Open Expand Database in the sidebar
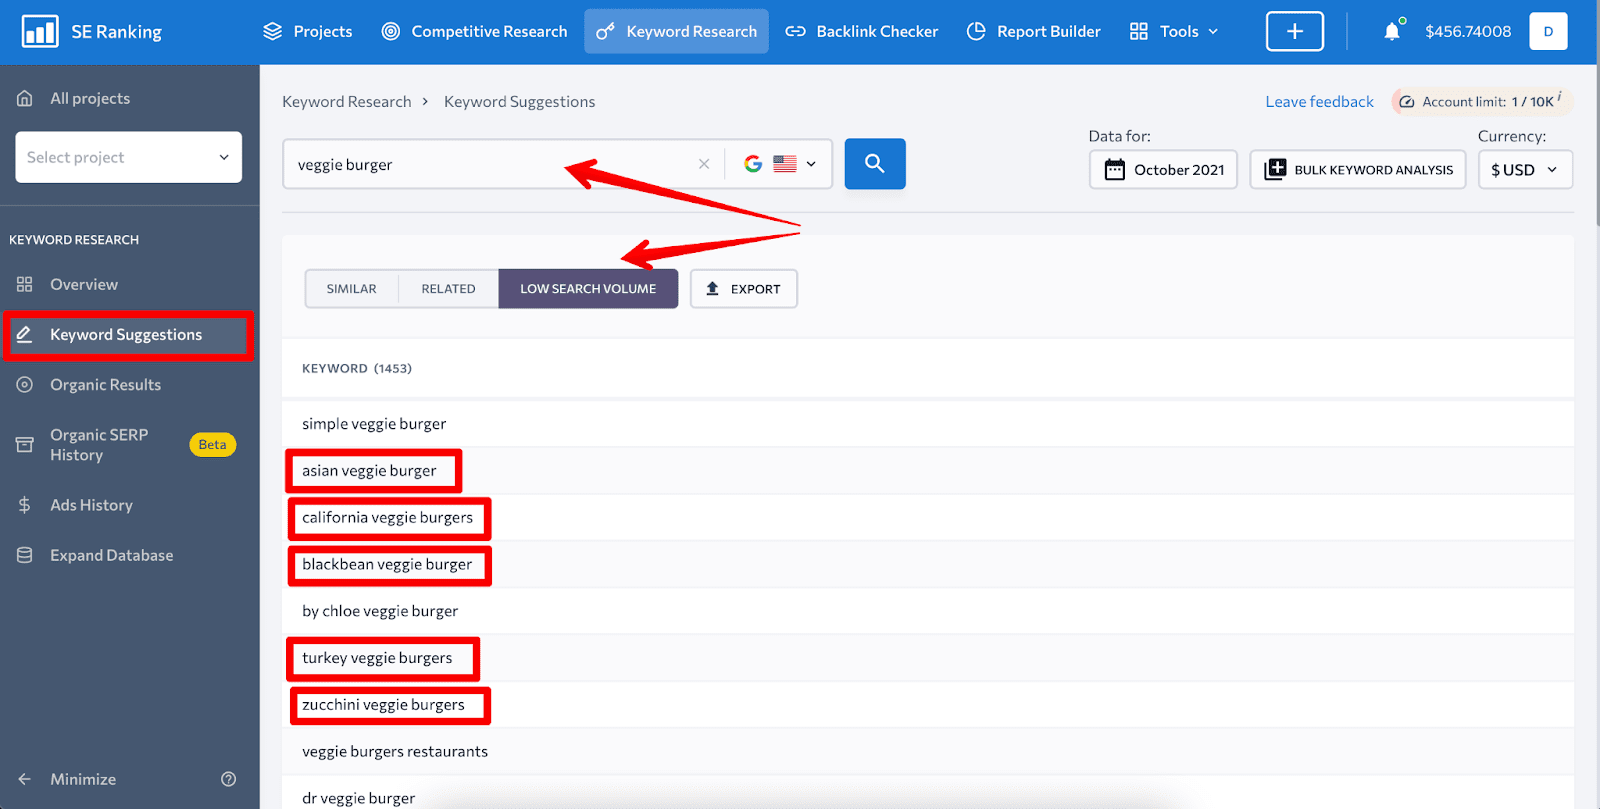Viewport: 1600px width, 809px height. [95, 555]
